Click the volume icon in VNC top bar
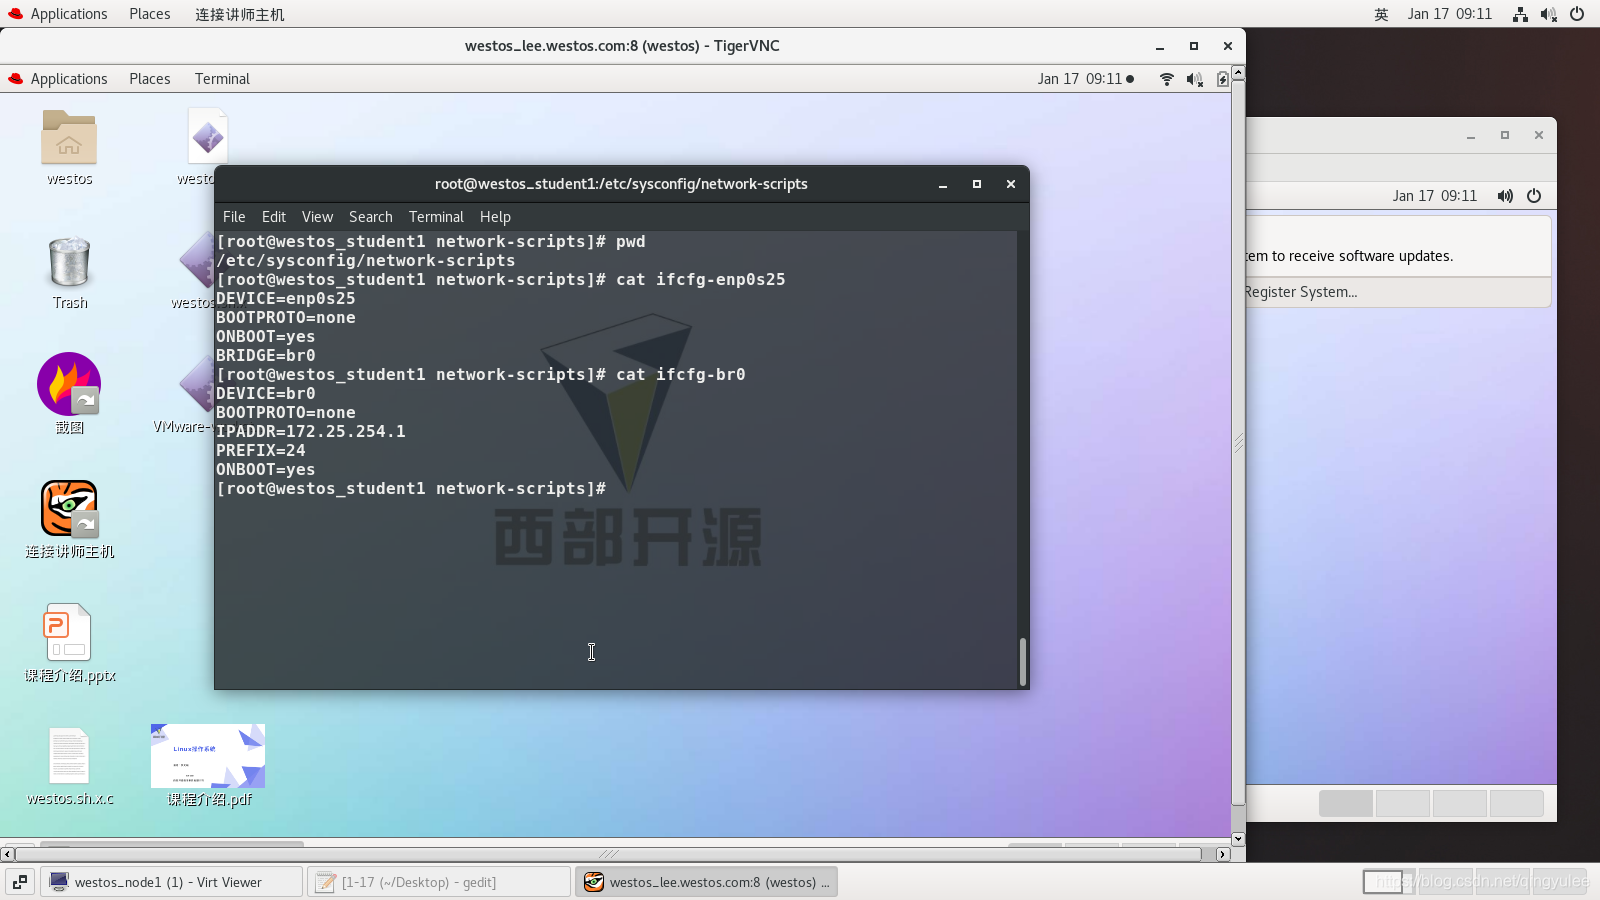 (1194, 79)
